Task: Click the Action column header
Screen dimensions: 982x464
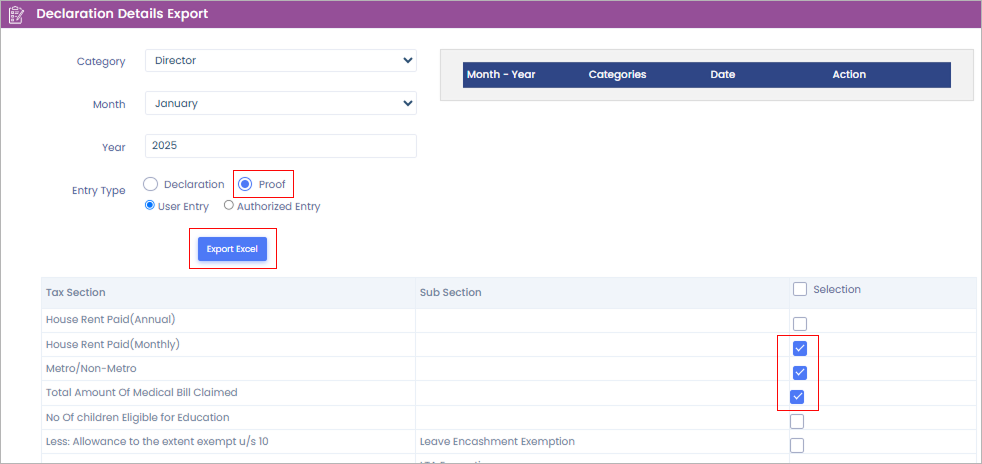Action: [x=849, y=75]
